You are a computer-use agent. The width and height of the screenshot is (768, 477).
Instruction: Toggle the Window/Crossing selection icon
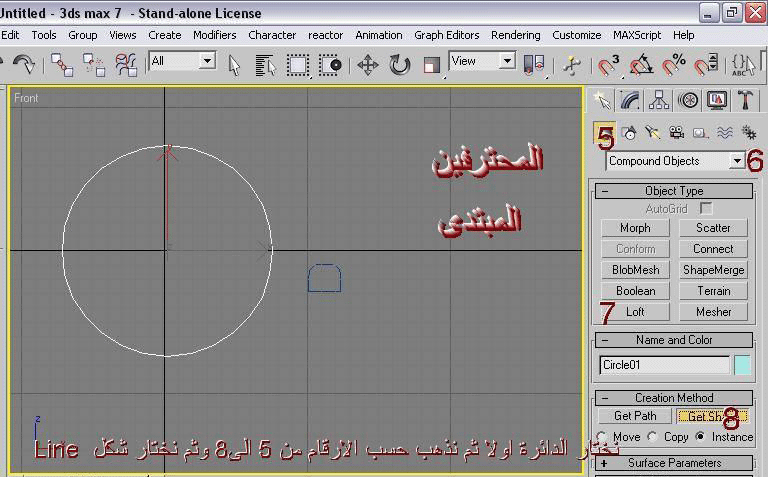point(331,65)
